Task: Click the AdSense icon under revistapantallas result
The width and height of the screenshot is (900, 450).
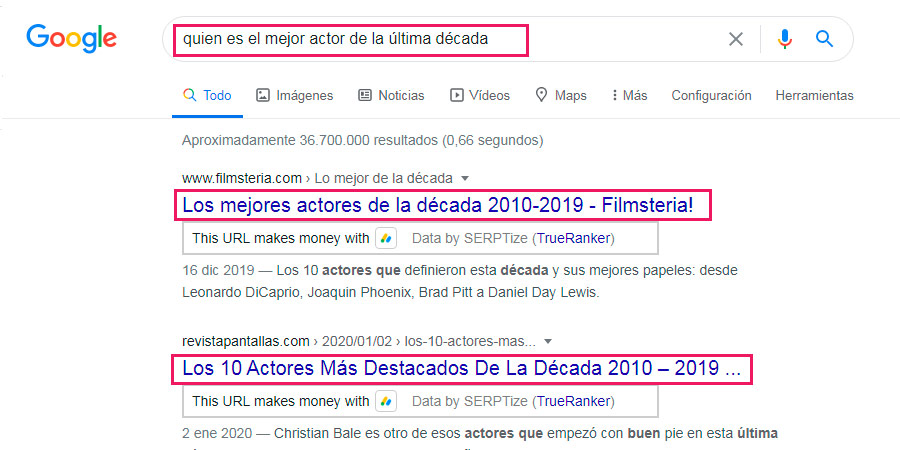Action: pyautogui.click(x=386, y=401)
